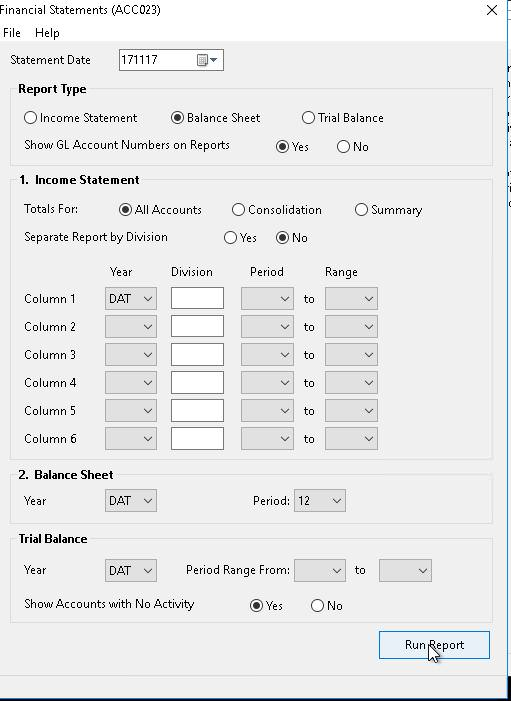This screenshot has width=511, height=701.
Task: Click the Column 1 Division input field
Action: 197,298
